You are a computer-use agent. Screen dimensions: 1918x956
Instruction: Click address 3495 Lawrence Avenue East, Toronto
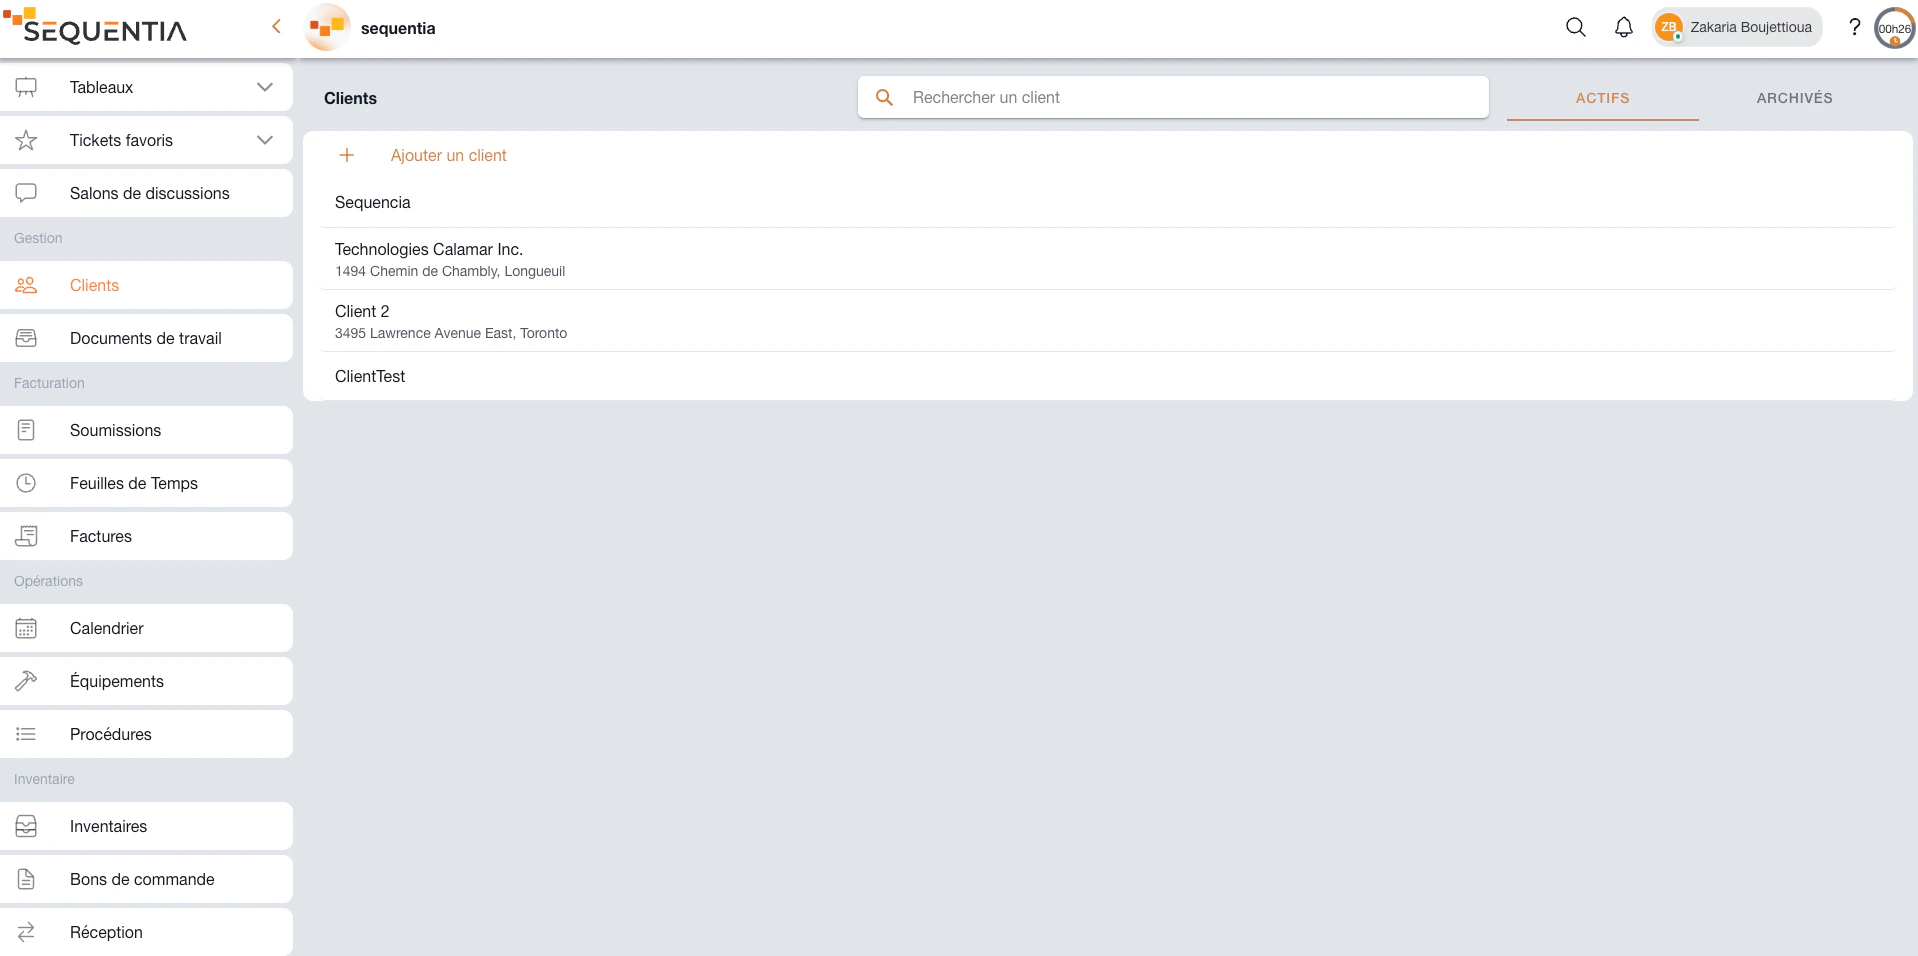451,333
